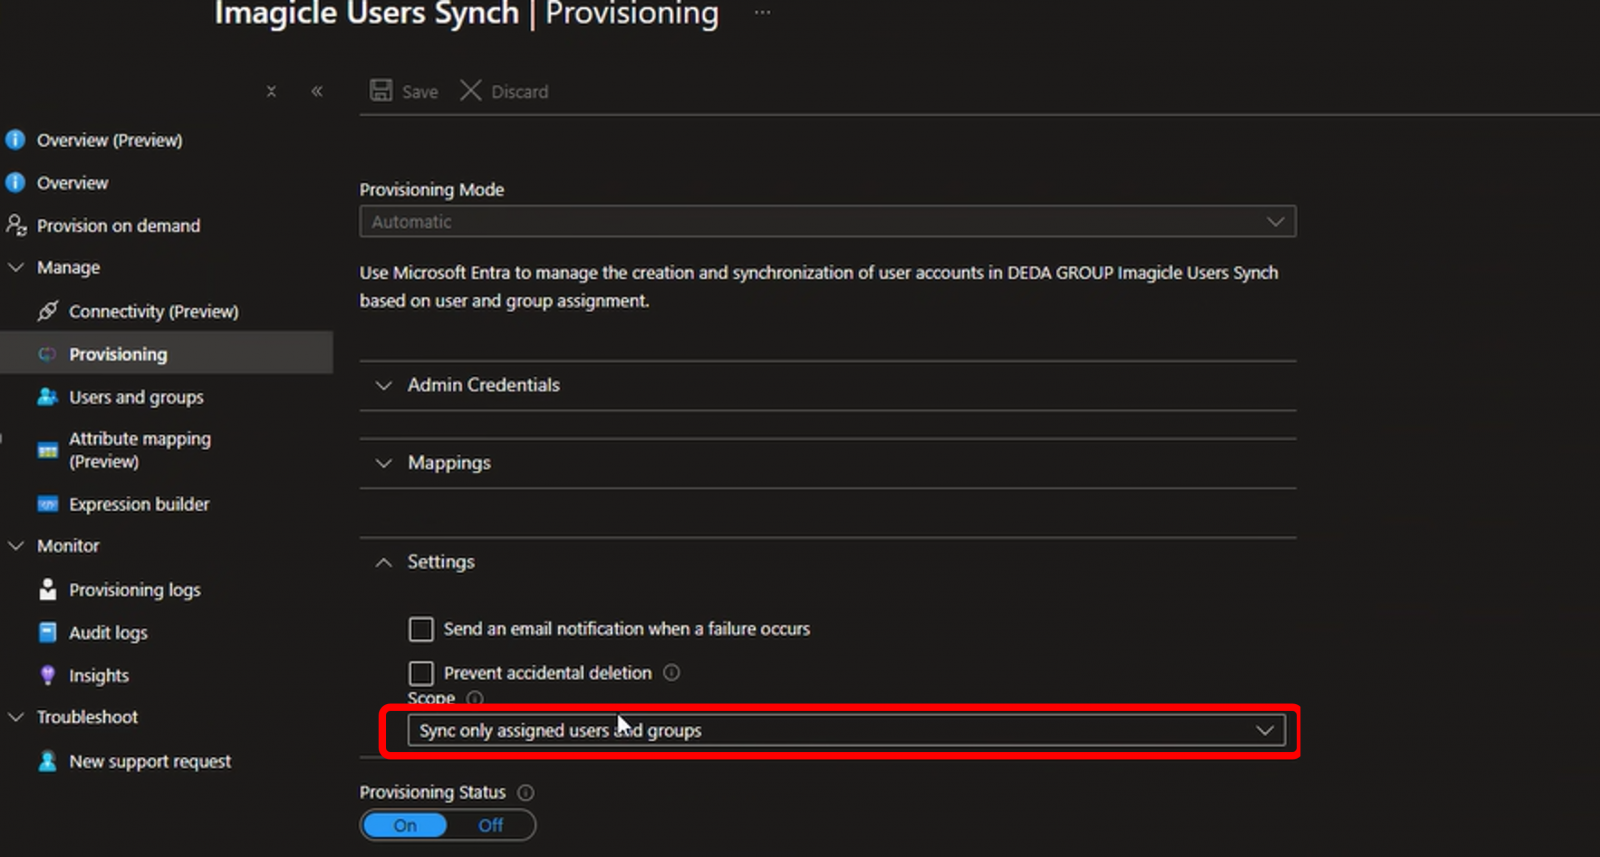Click the Provision on demand icon
The width and height of the screenshot is (1600, 857).
[16, 226]
